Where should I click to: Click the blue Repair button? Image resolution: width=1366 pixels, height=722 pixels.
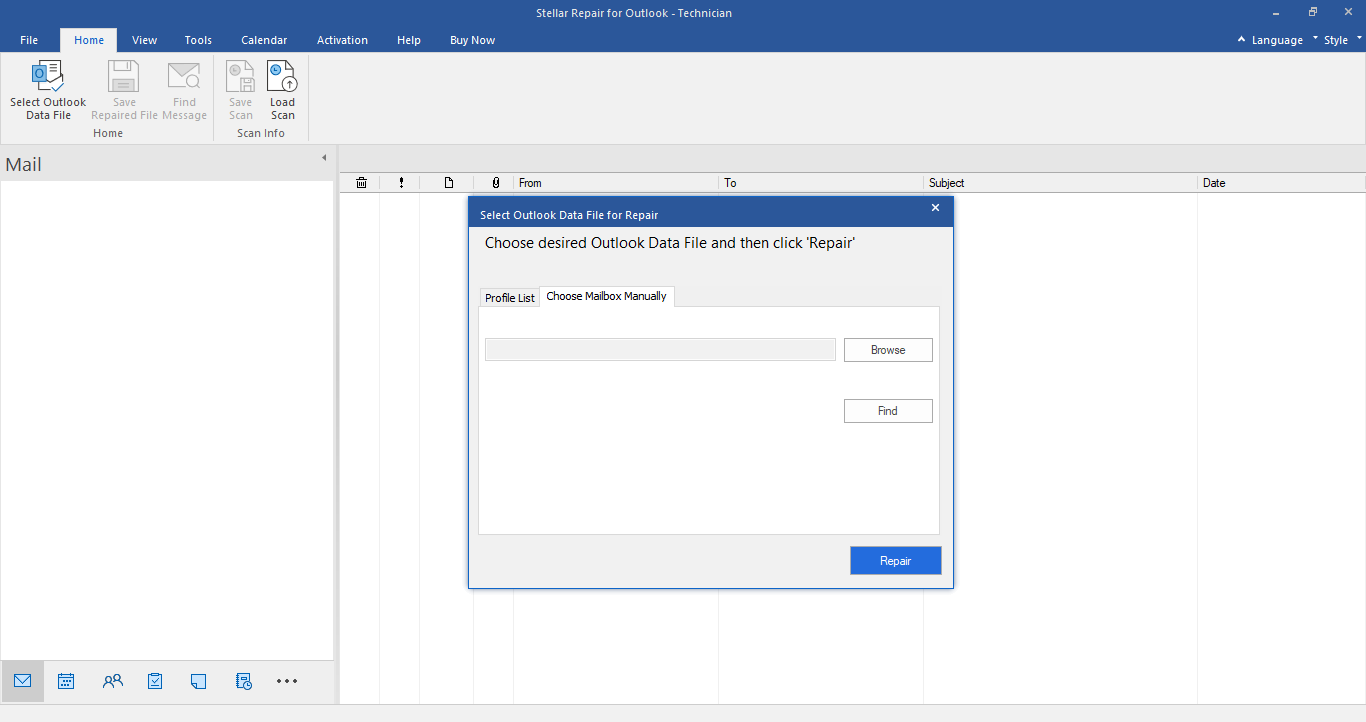click(896, 561)
